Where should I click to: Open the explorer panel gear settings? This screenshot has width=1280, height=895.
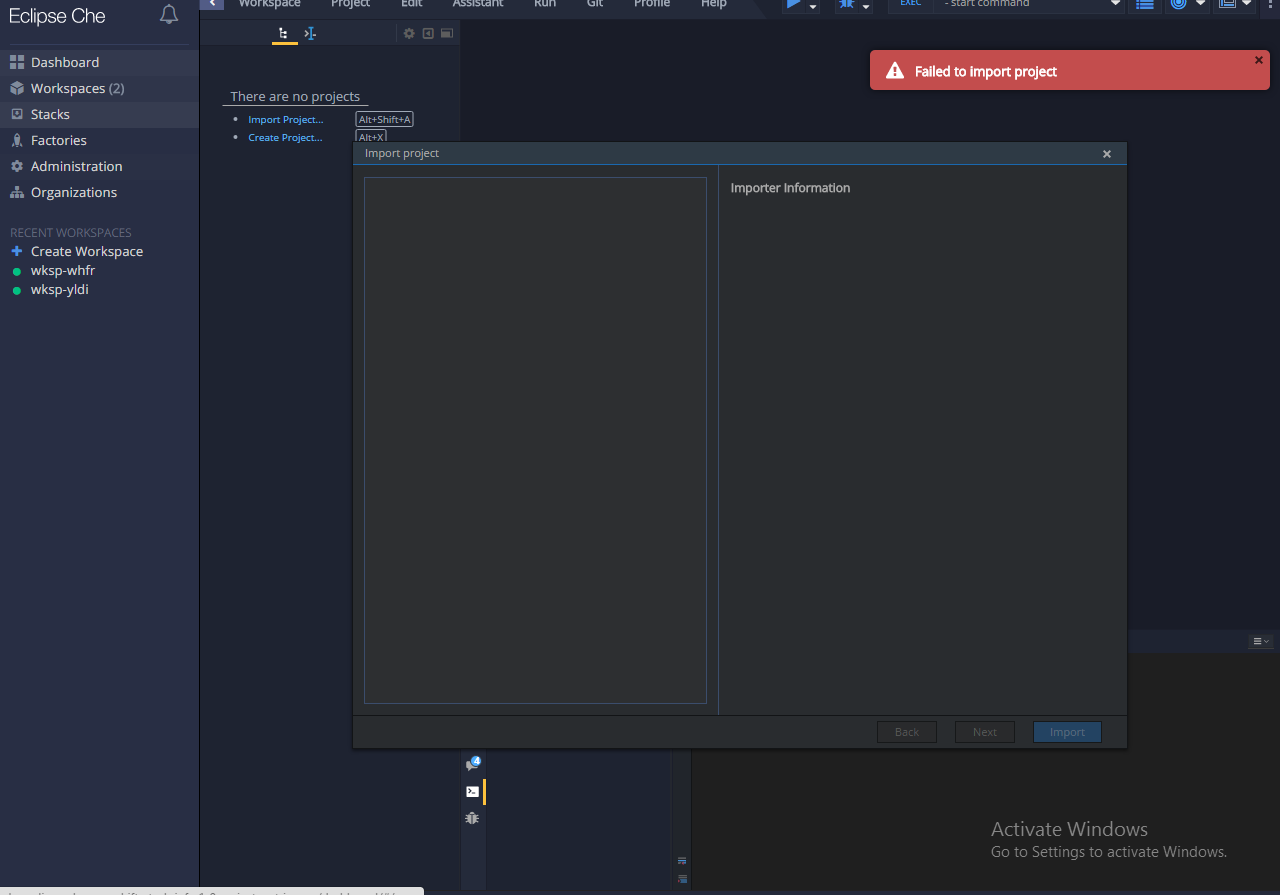point(409,34)
